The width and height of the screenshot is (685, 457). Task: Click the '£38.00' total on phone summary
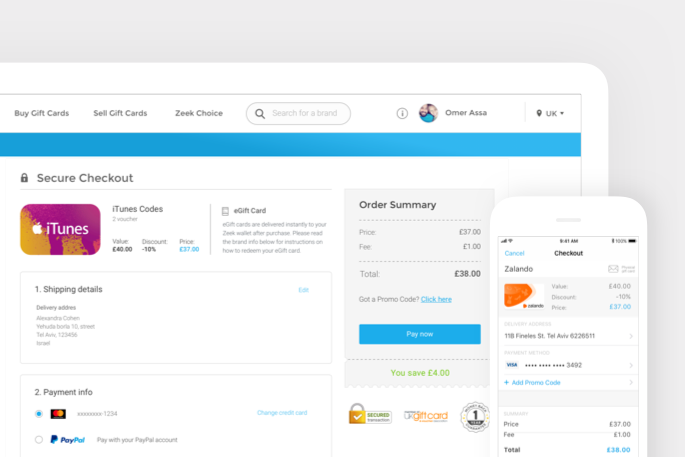(x=618, y=450)
